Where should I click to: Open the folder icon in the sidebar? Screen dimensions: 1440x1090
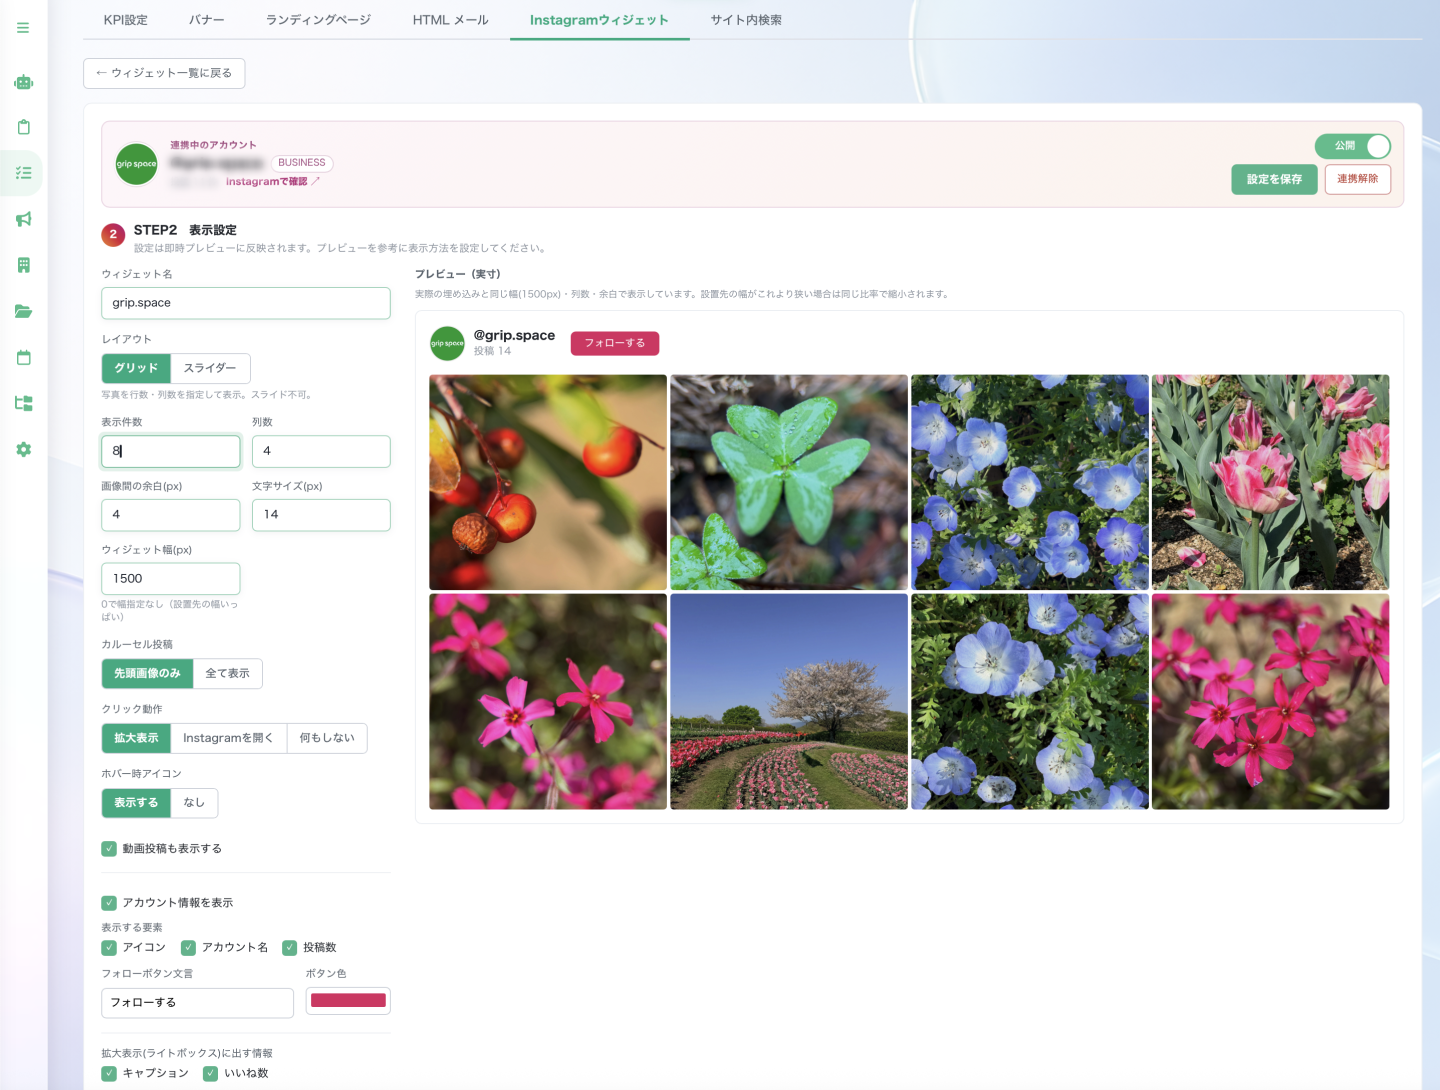tap(24, 311)
